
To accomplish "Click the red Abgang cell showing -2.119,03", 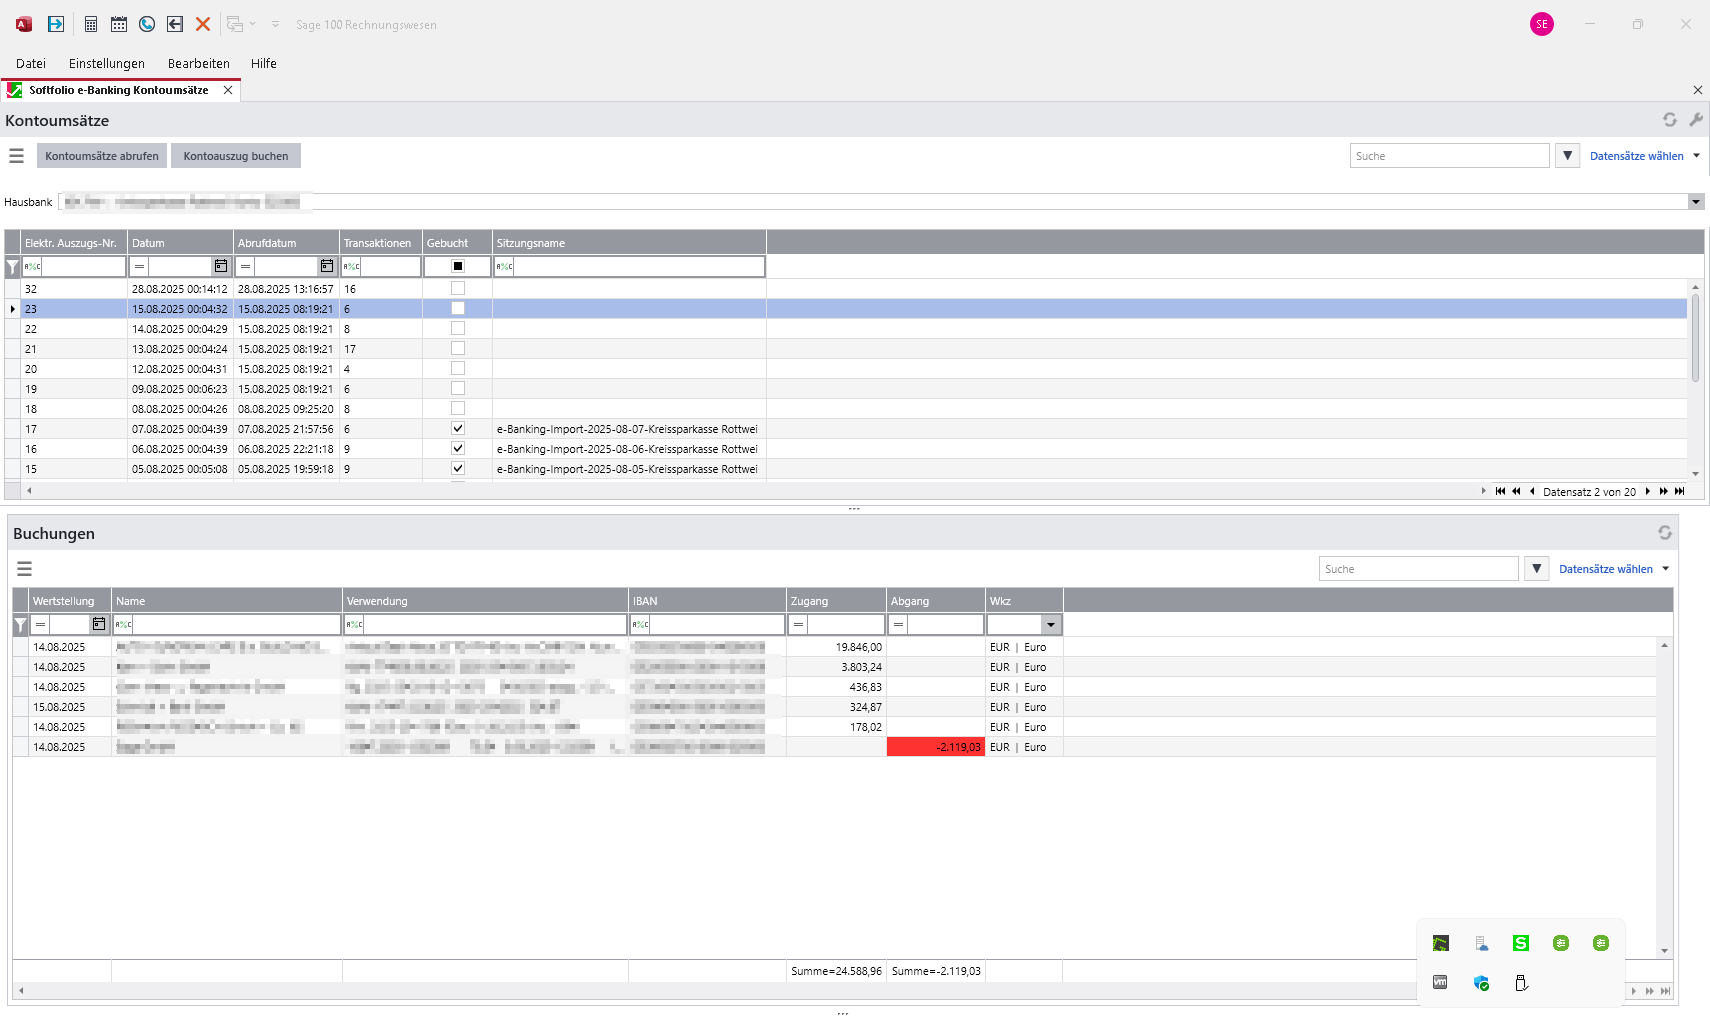I will coord(936,747).
